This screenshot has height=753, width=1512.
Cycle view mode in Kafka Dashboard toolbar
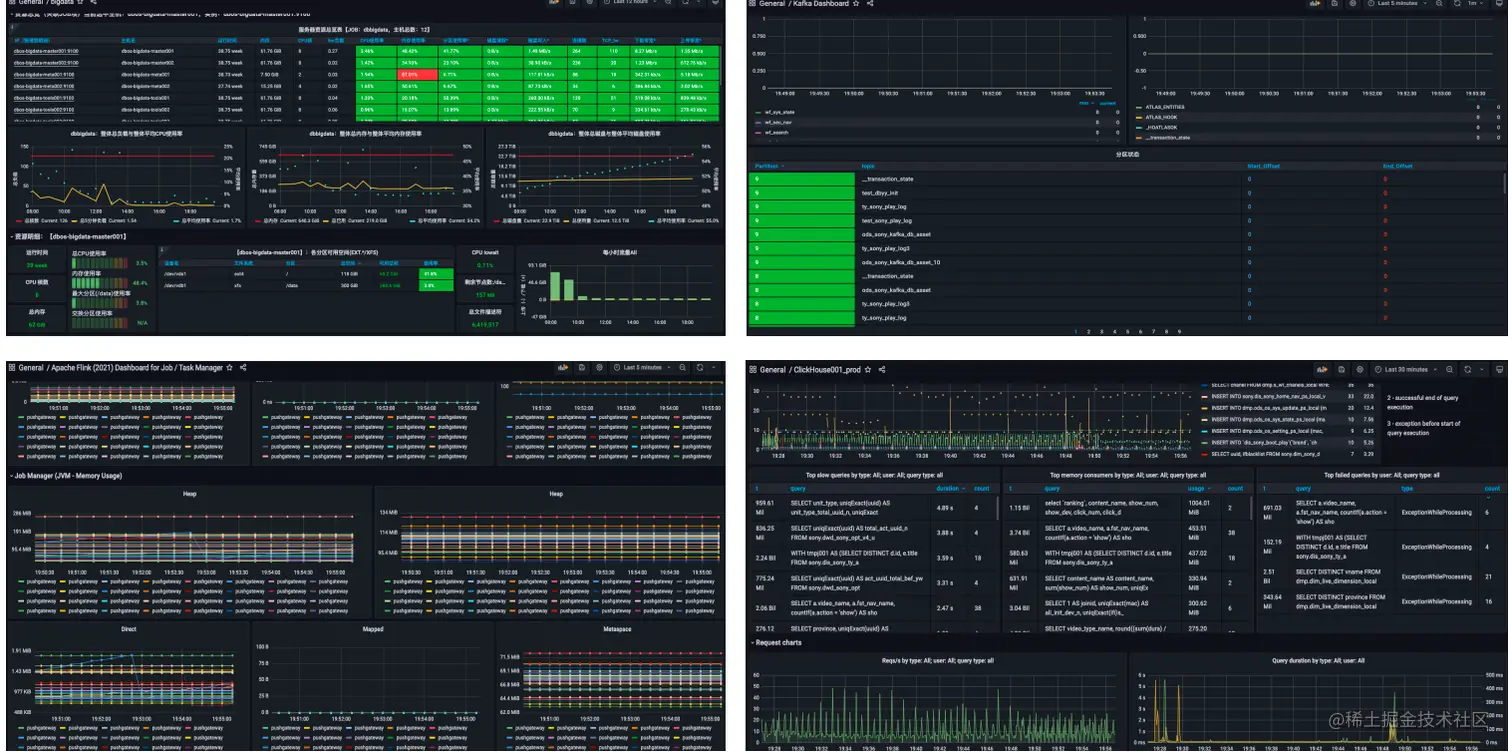click(x=1499, y=4)
